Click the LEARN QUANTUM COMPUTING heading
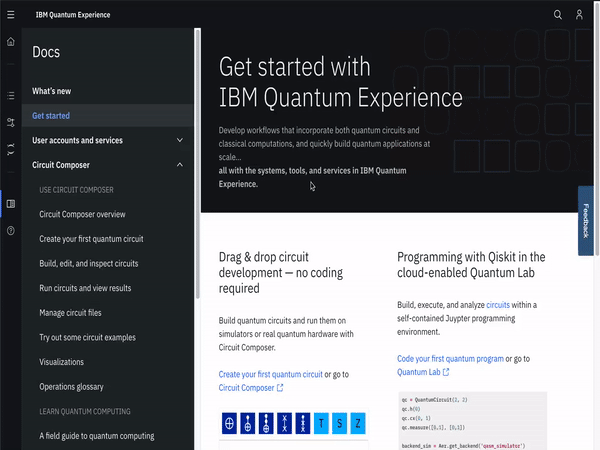Screen dimensions: 600x450 (x=85, y=411)
